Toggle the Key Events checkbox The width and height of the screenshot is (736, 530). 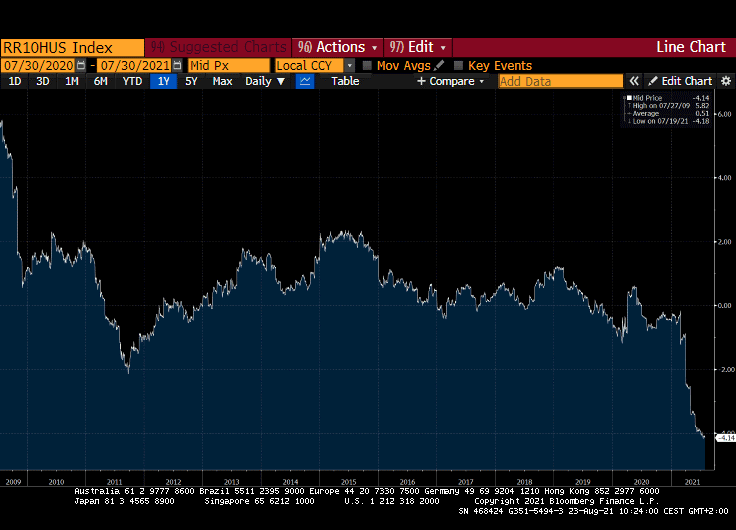coord(459,65)
